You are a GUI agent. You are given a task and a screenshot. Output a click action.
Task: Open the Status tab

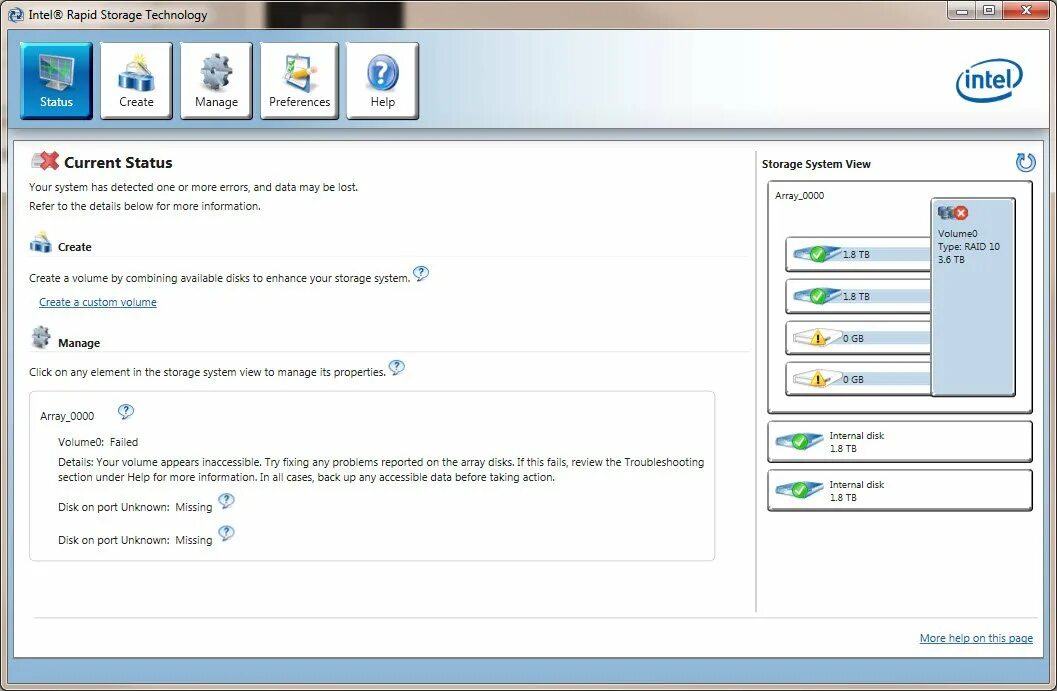[x=56, y=81]
